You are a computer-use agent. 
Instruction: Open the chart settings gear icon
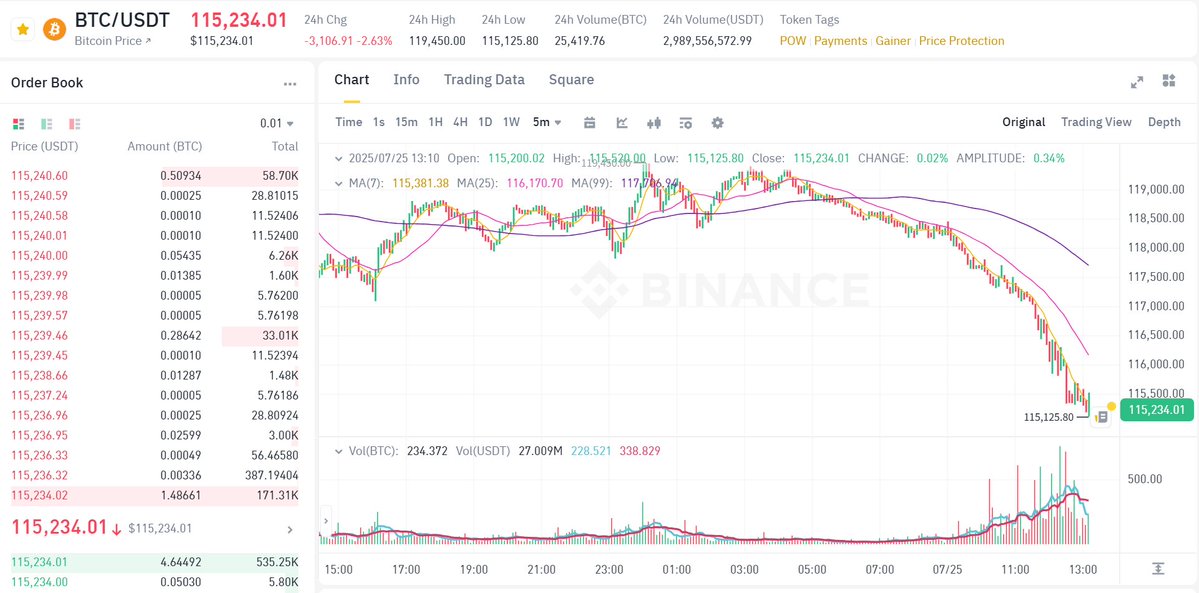pyautogui.click(x=717, y=122)
